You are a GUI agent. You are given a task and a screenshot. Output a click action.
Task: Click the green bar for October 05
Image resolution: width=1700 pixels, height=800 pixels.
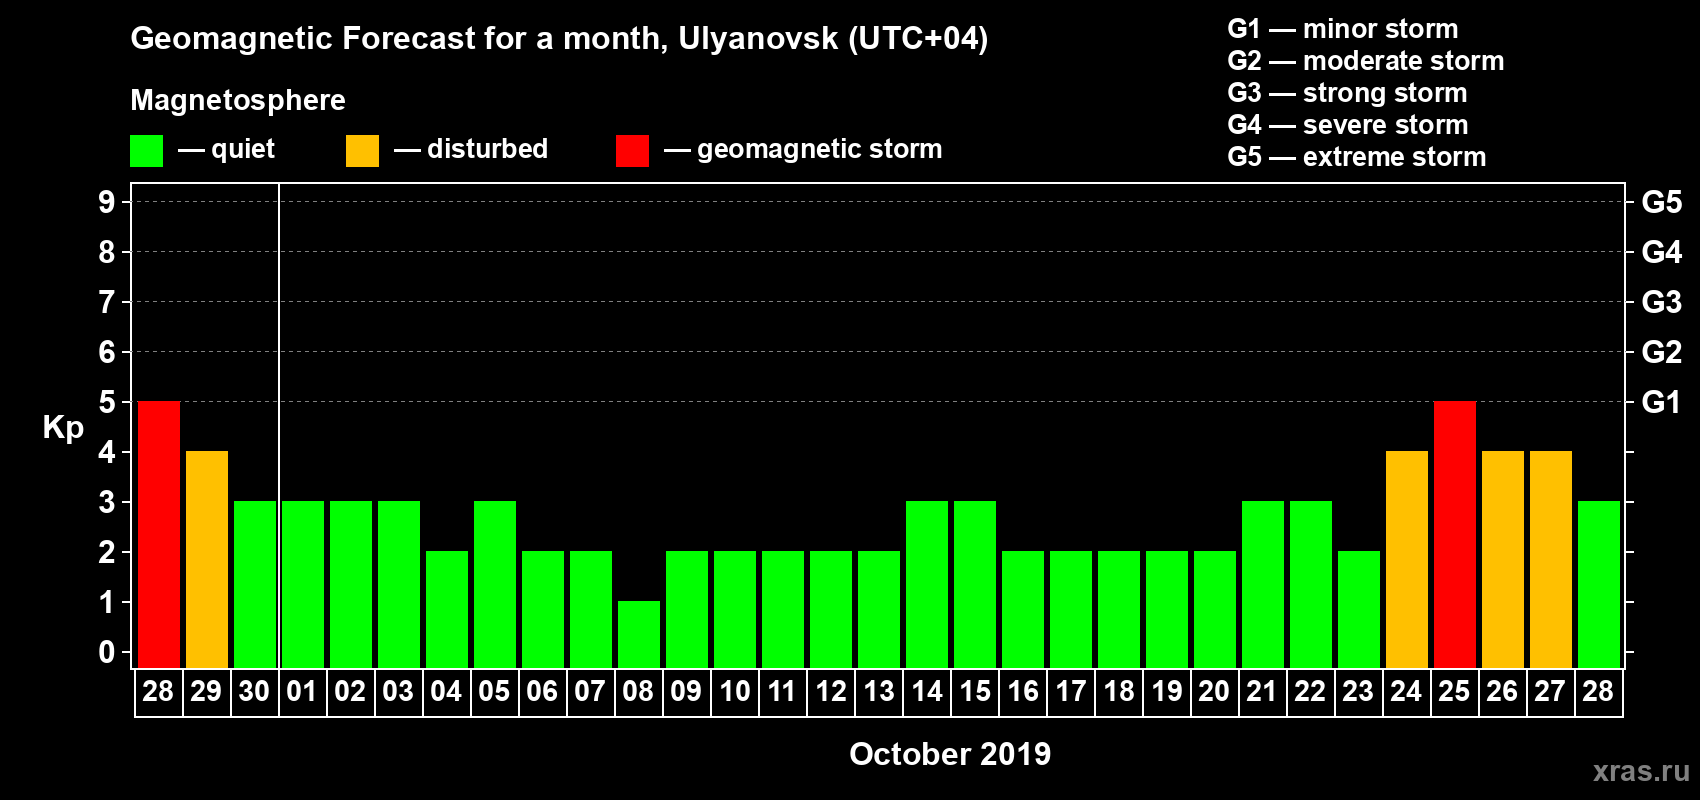[x=495, y=584]
